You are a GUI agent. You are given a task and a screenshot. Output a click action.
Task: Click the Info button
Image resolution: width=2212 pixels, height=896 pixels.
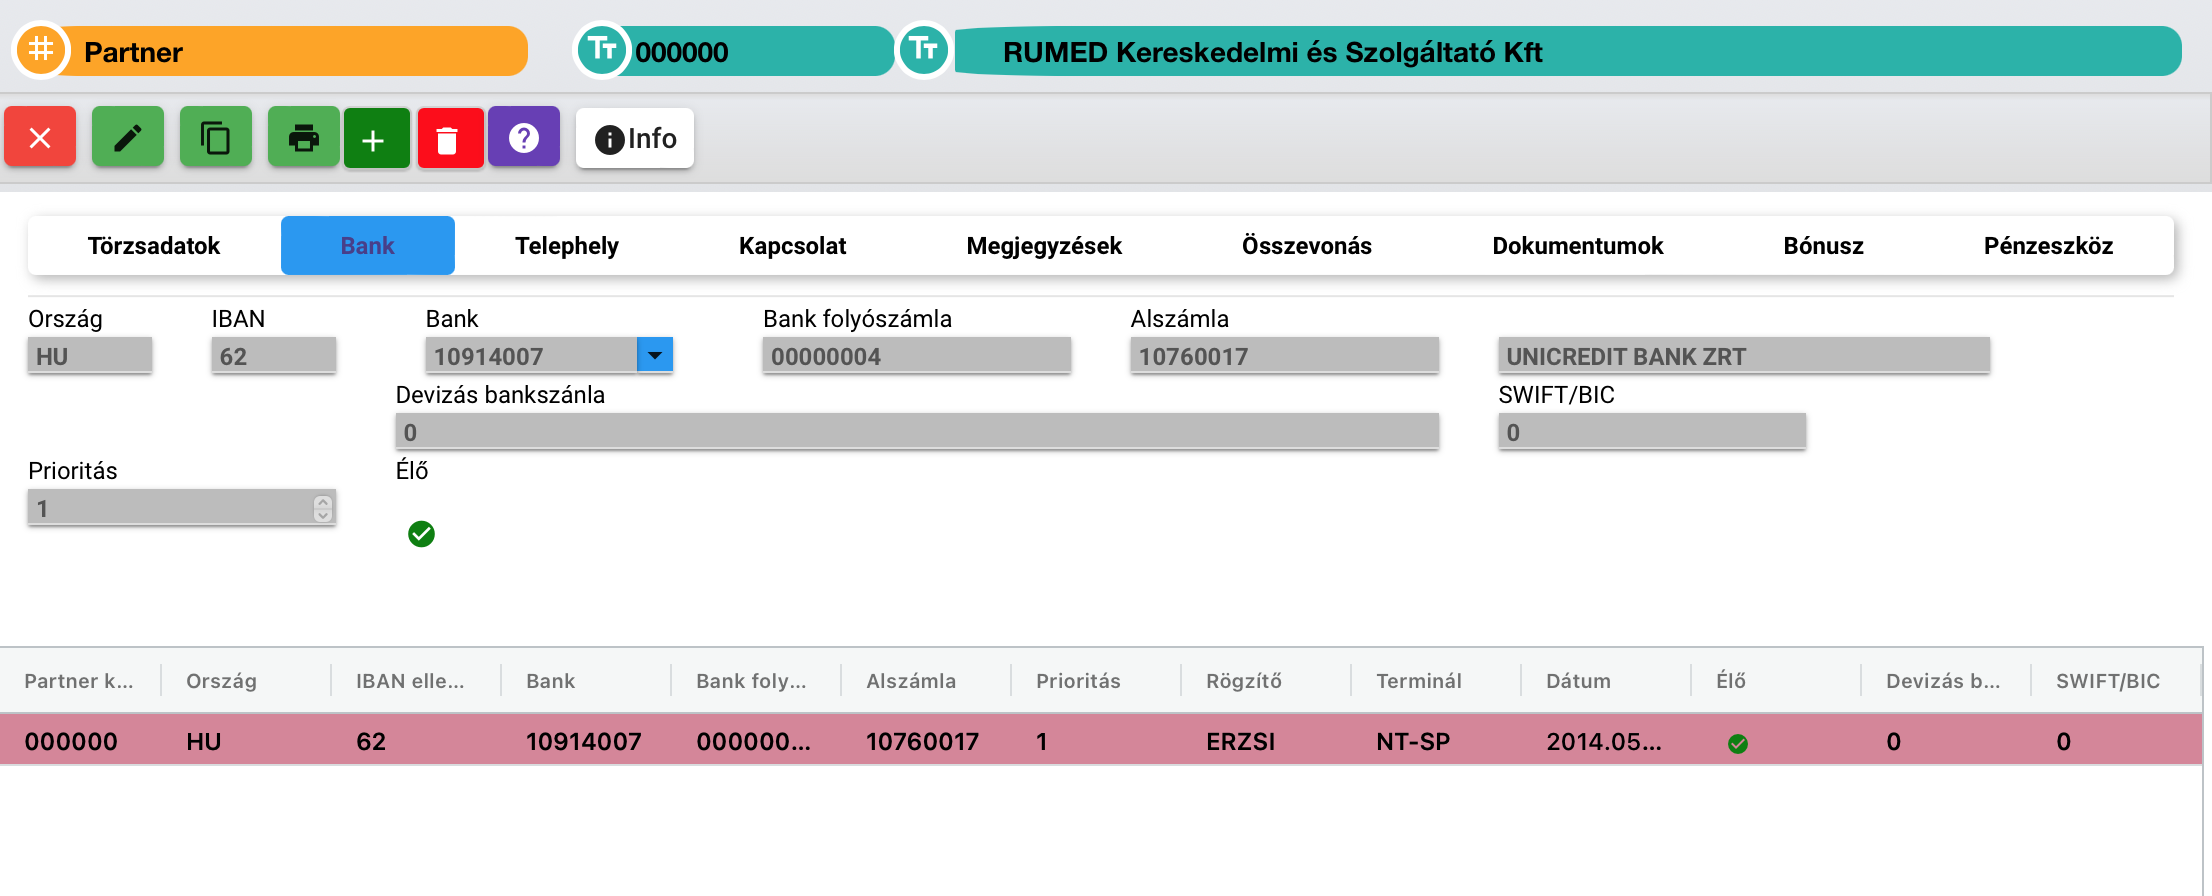635,138
